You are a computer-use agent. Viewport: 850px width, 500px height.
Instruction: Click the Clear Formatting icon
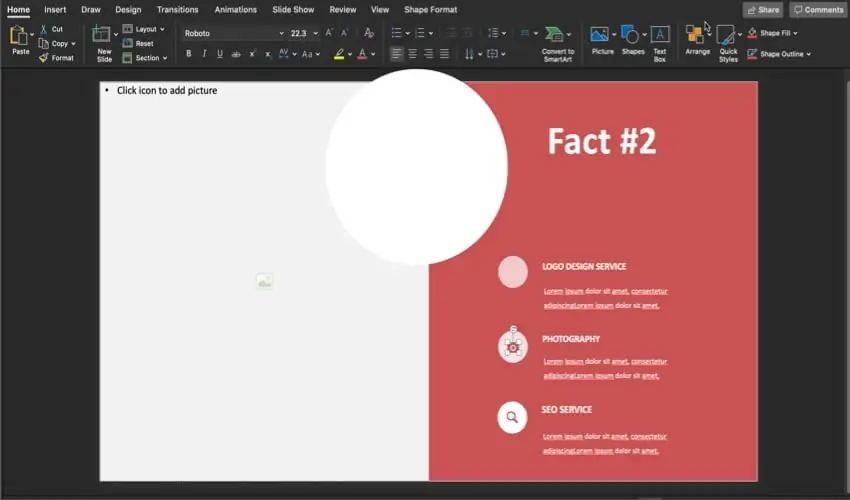point(369,33)
